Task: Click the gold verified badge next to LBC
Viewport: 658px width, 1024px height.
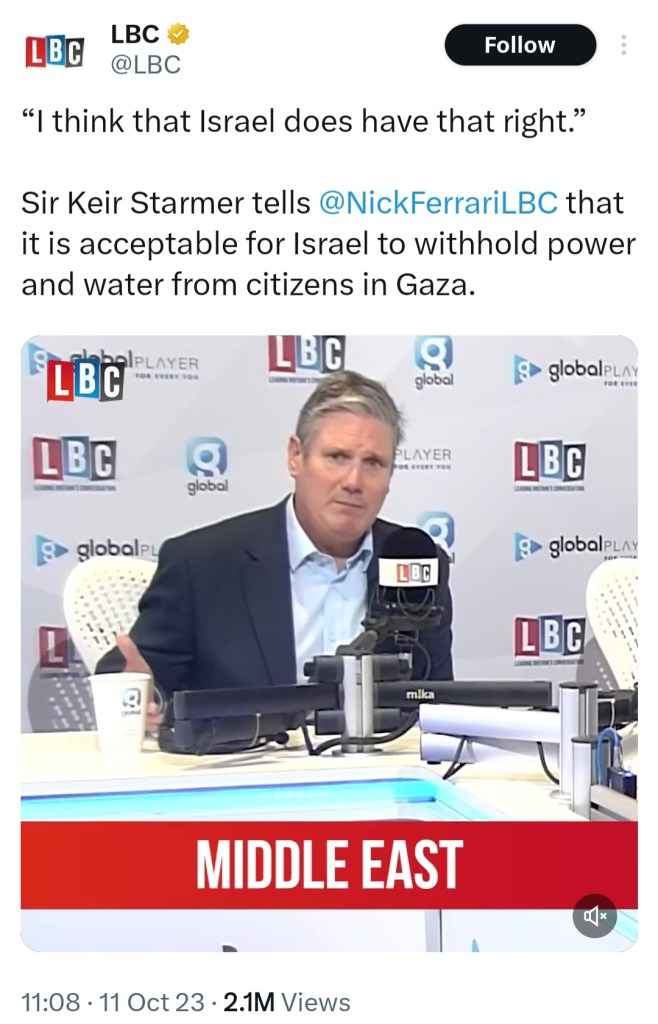Action: tap(178, 34)
